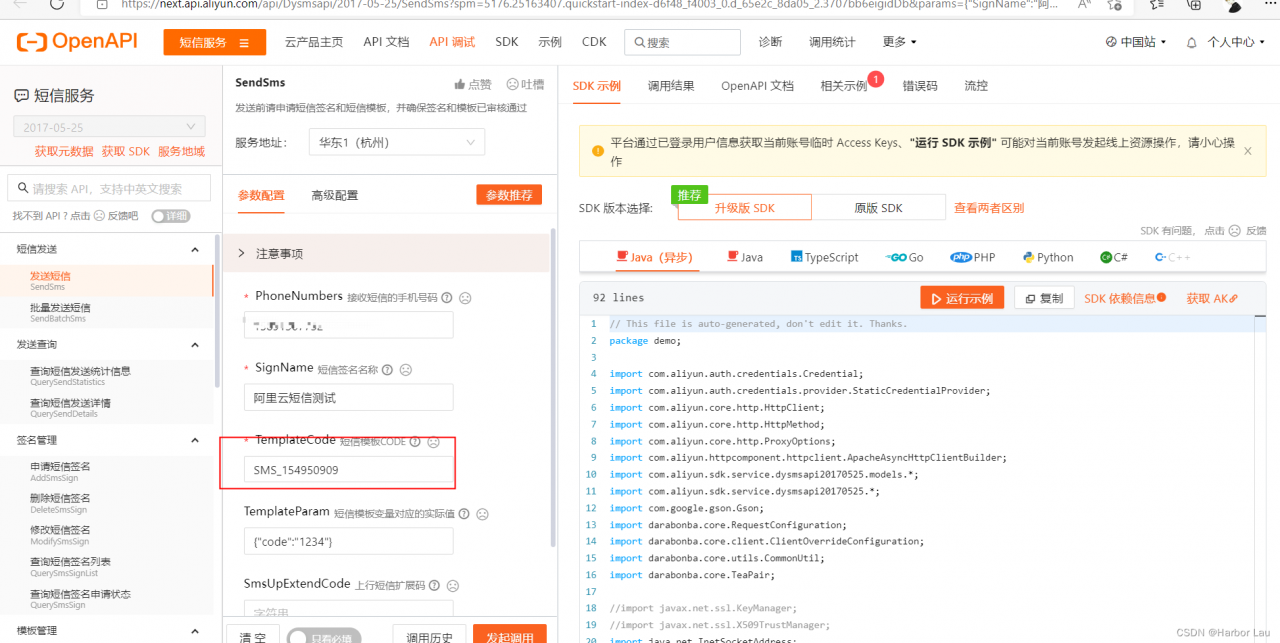Open the 2017-05-25 version dropdown
Image resolution: width=1280 pixels, height=643 pixels.
[108, 127]
